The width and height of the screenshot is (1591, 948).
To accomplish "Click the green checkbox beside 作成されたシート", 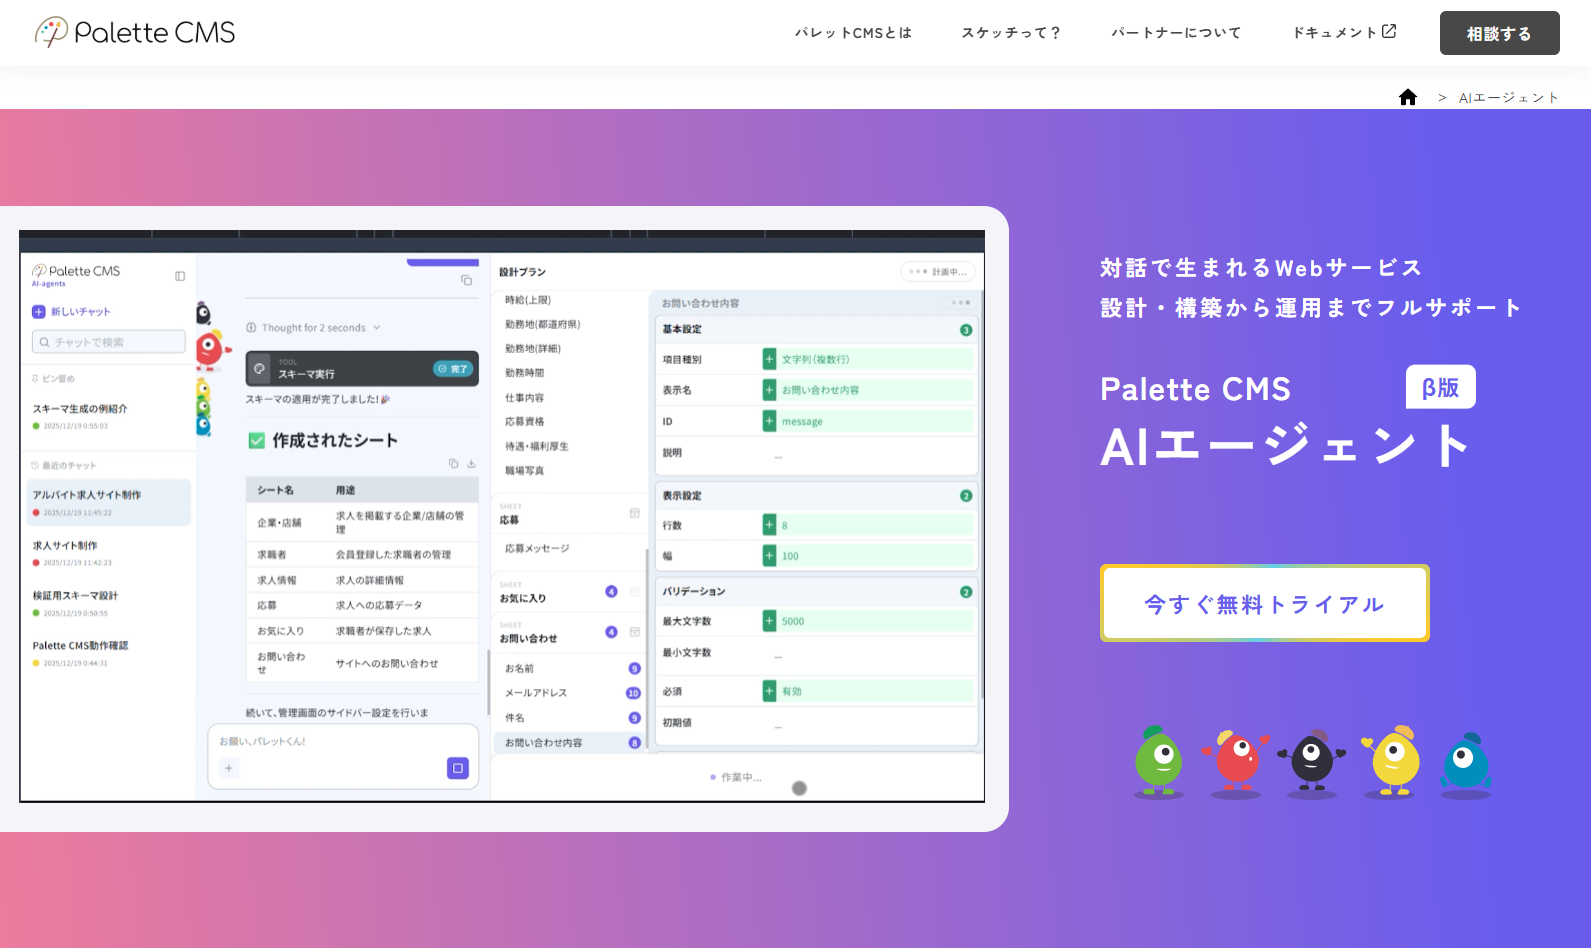I will (x=257, y=440).
